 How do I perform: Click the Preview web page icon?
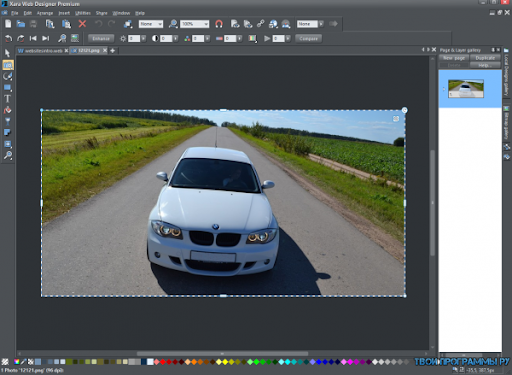tap(235, 24)
